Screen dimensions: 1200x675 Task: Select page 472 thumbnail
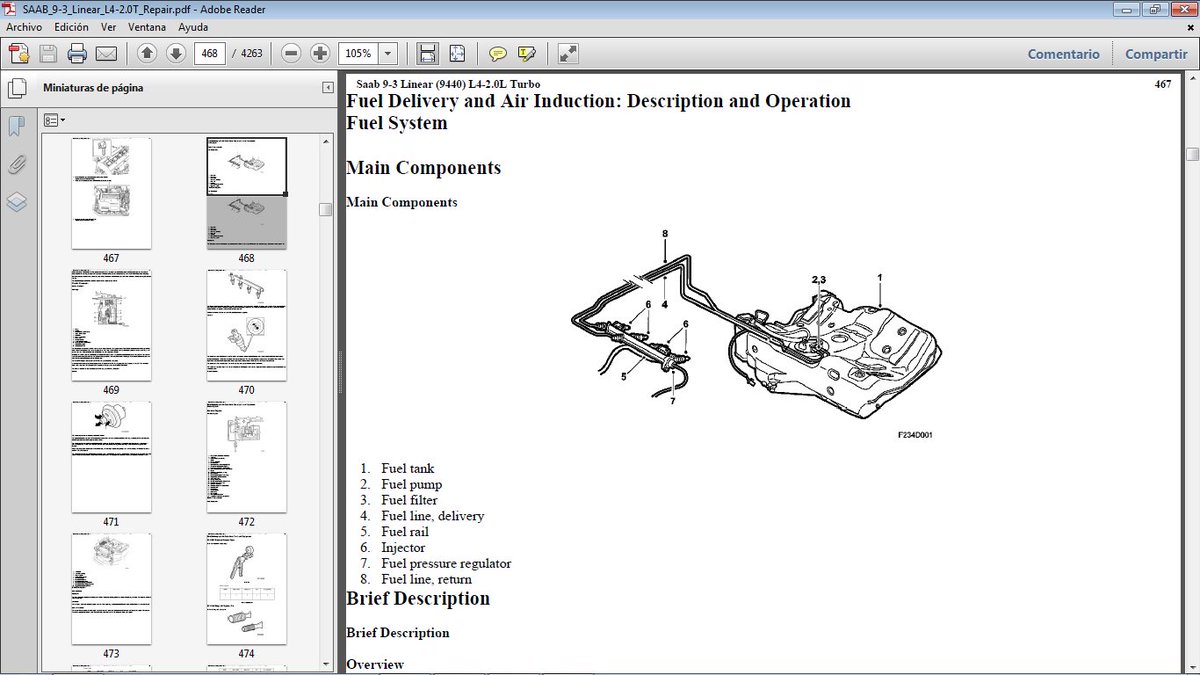pos(246,457)
